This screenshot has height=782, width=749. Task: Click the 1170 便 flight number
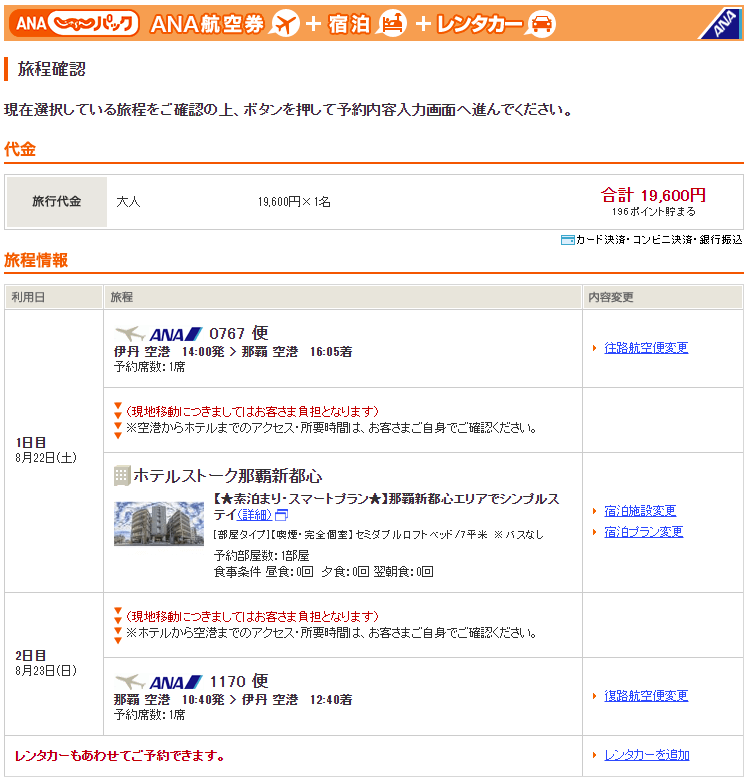point(238,681)
